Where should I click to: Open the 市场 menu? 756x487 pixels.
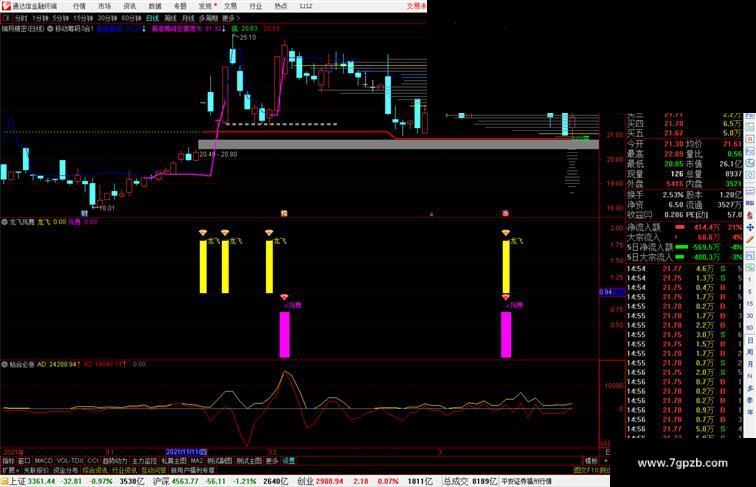pyautogui.click(x=104, y=6)
